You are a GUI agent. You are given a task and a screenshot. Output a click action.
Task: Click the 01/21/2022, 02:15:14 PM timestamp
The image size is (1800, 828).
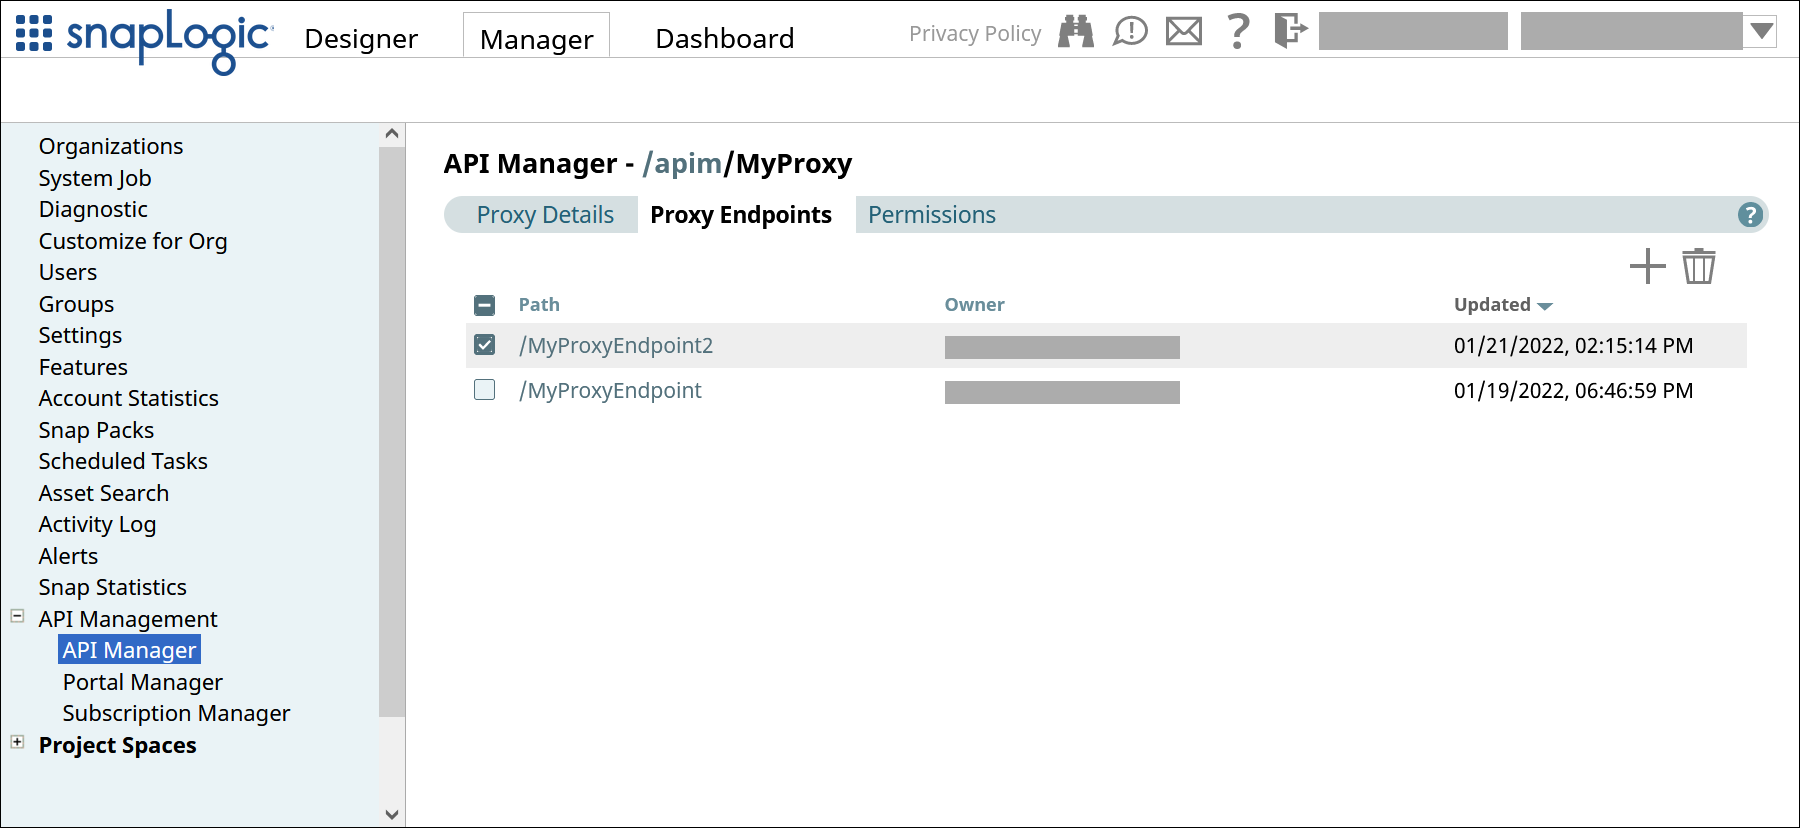click(1573, 346)
